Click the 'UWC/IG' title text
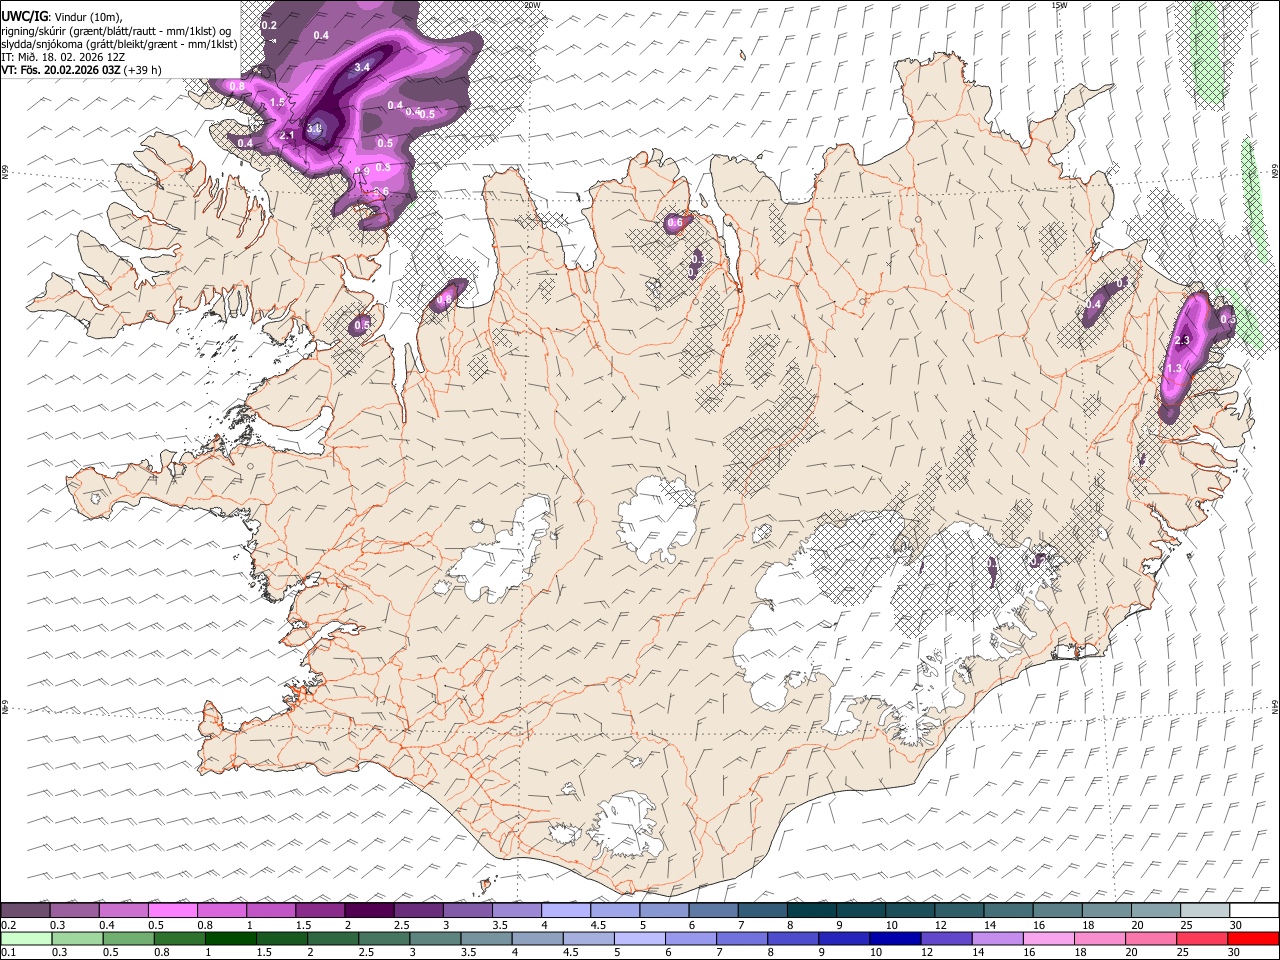1280x960 pixels. [23, 16]
